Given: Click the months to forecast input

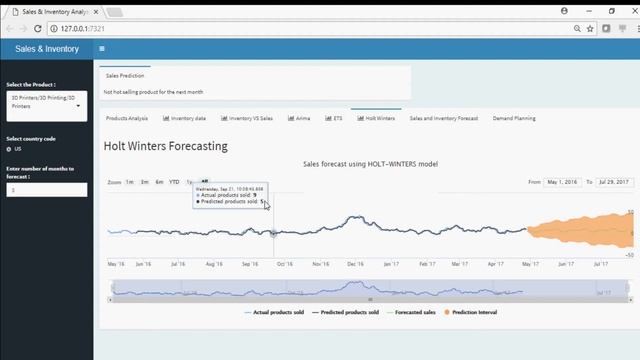Looking at the screenshot, I should (47, 190).
